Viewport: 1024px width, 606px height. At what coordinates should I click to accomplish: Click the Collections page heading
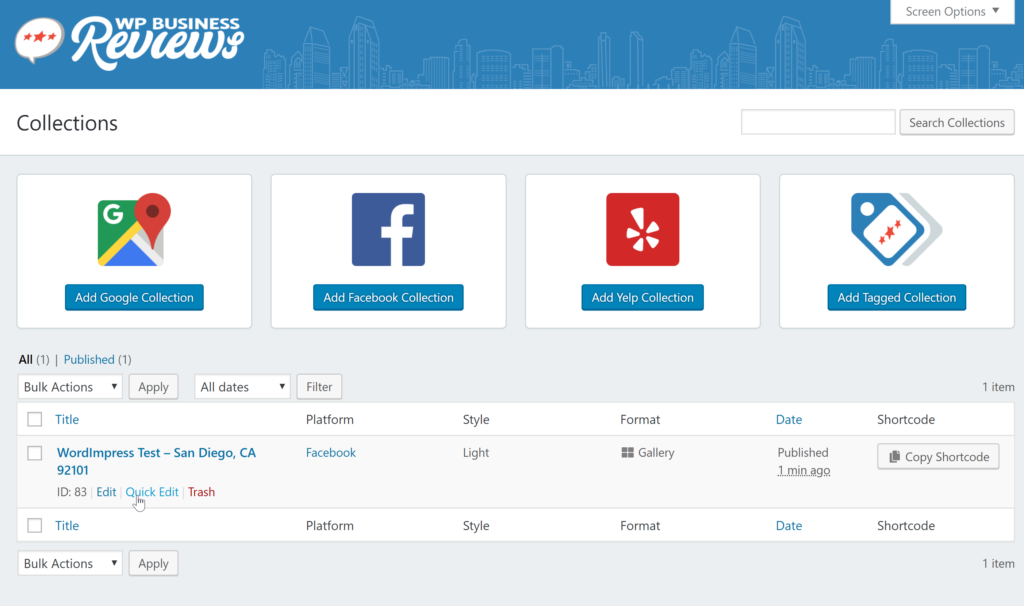67,123
